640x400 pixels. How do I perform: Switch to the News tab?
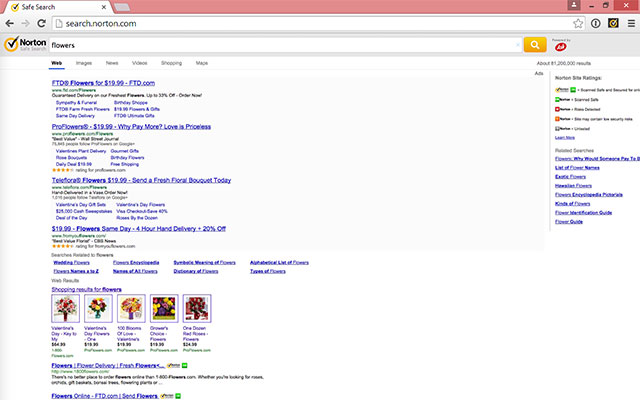tap(112, 63)
